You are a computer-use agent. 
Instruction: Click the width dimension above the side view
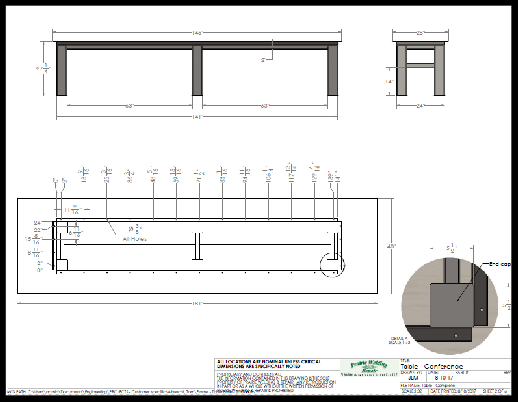[420, 33]
